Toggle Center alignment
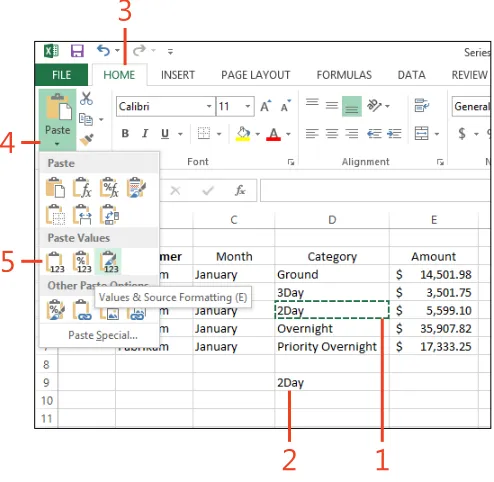Viewport: 494px width, 482px height. coord(332,134)
